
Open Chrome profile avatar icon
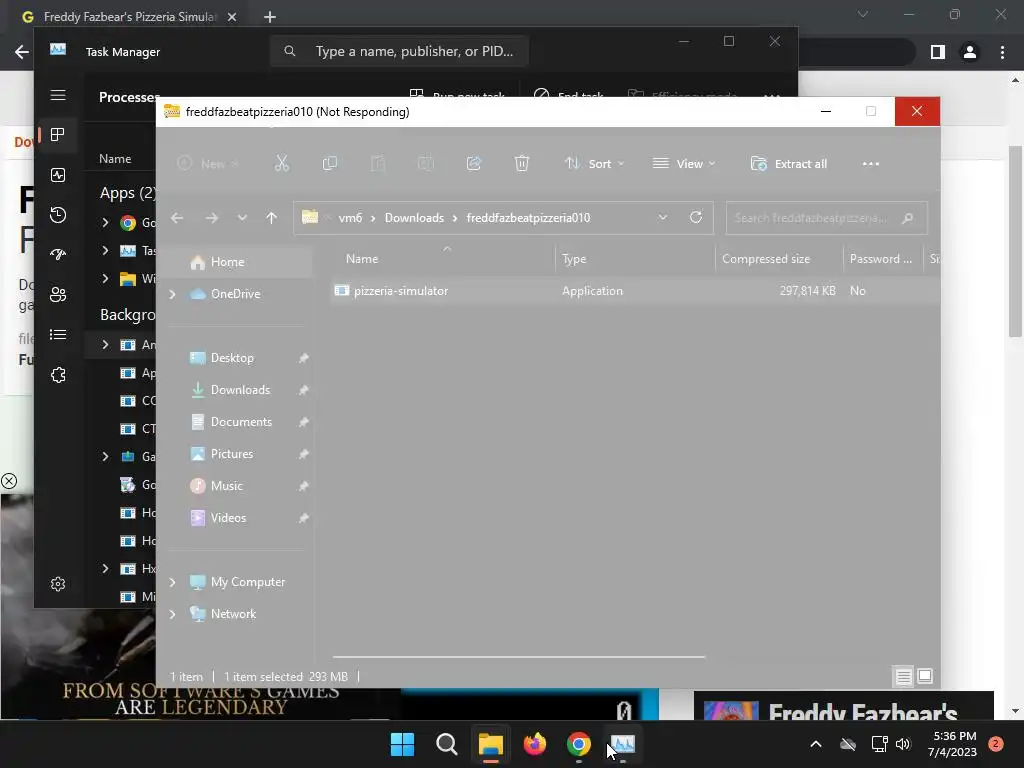(x=970, y=52)
